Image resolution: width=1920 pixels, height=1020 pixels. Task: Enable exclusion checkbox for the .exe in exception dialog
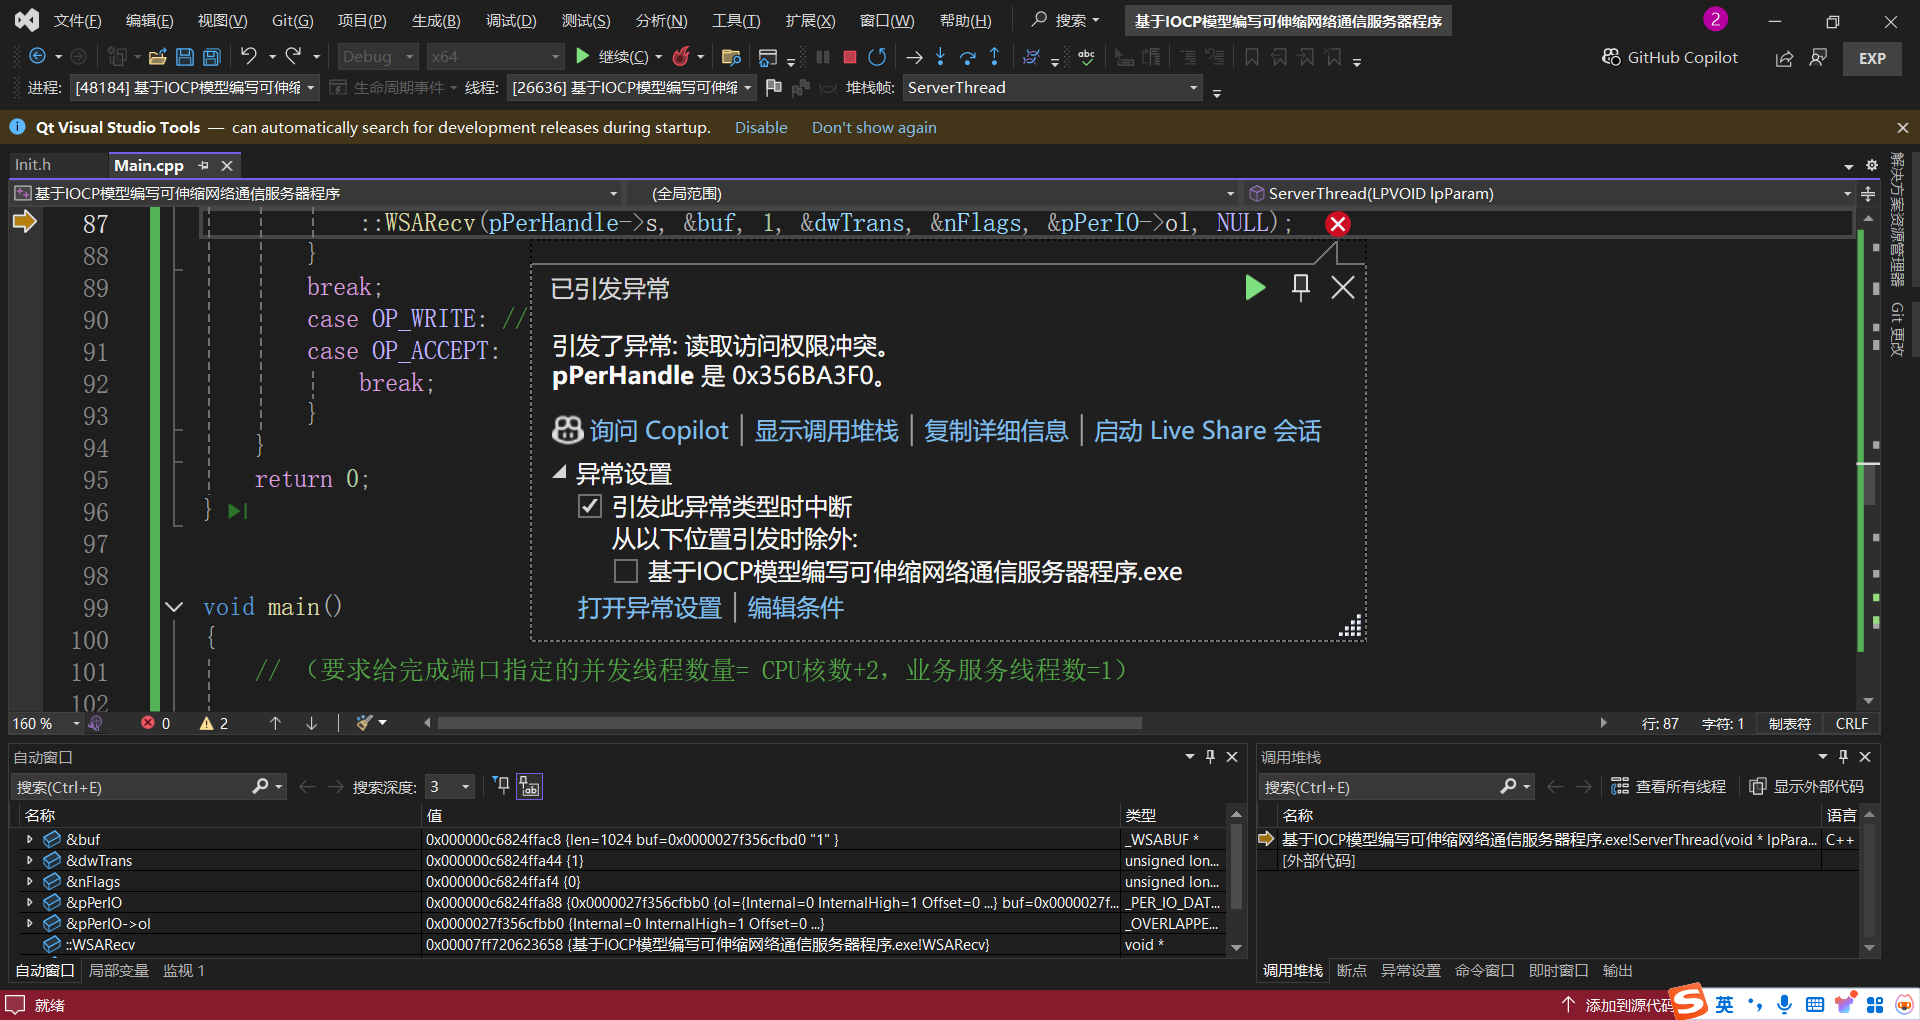(626, 571)
